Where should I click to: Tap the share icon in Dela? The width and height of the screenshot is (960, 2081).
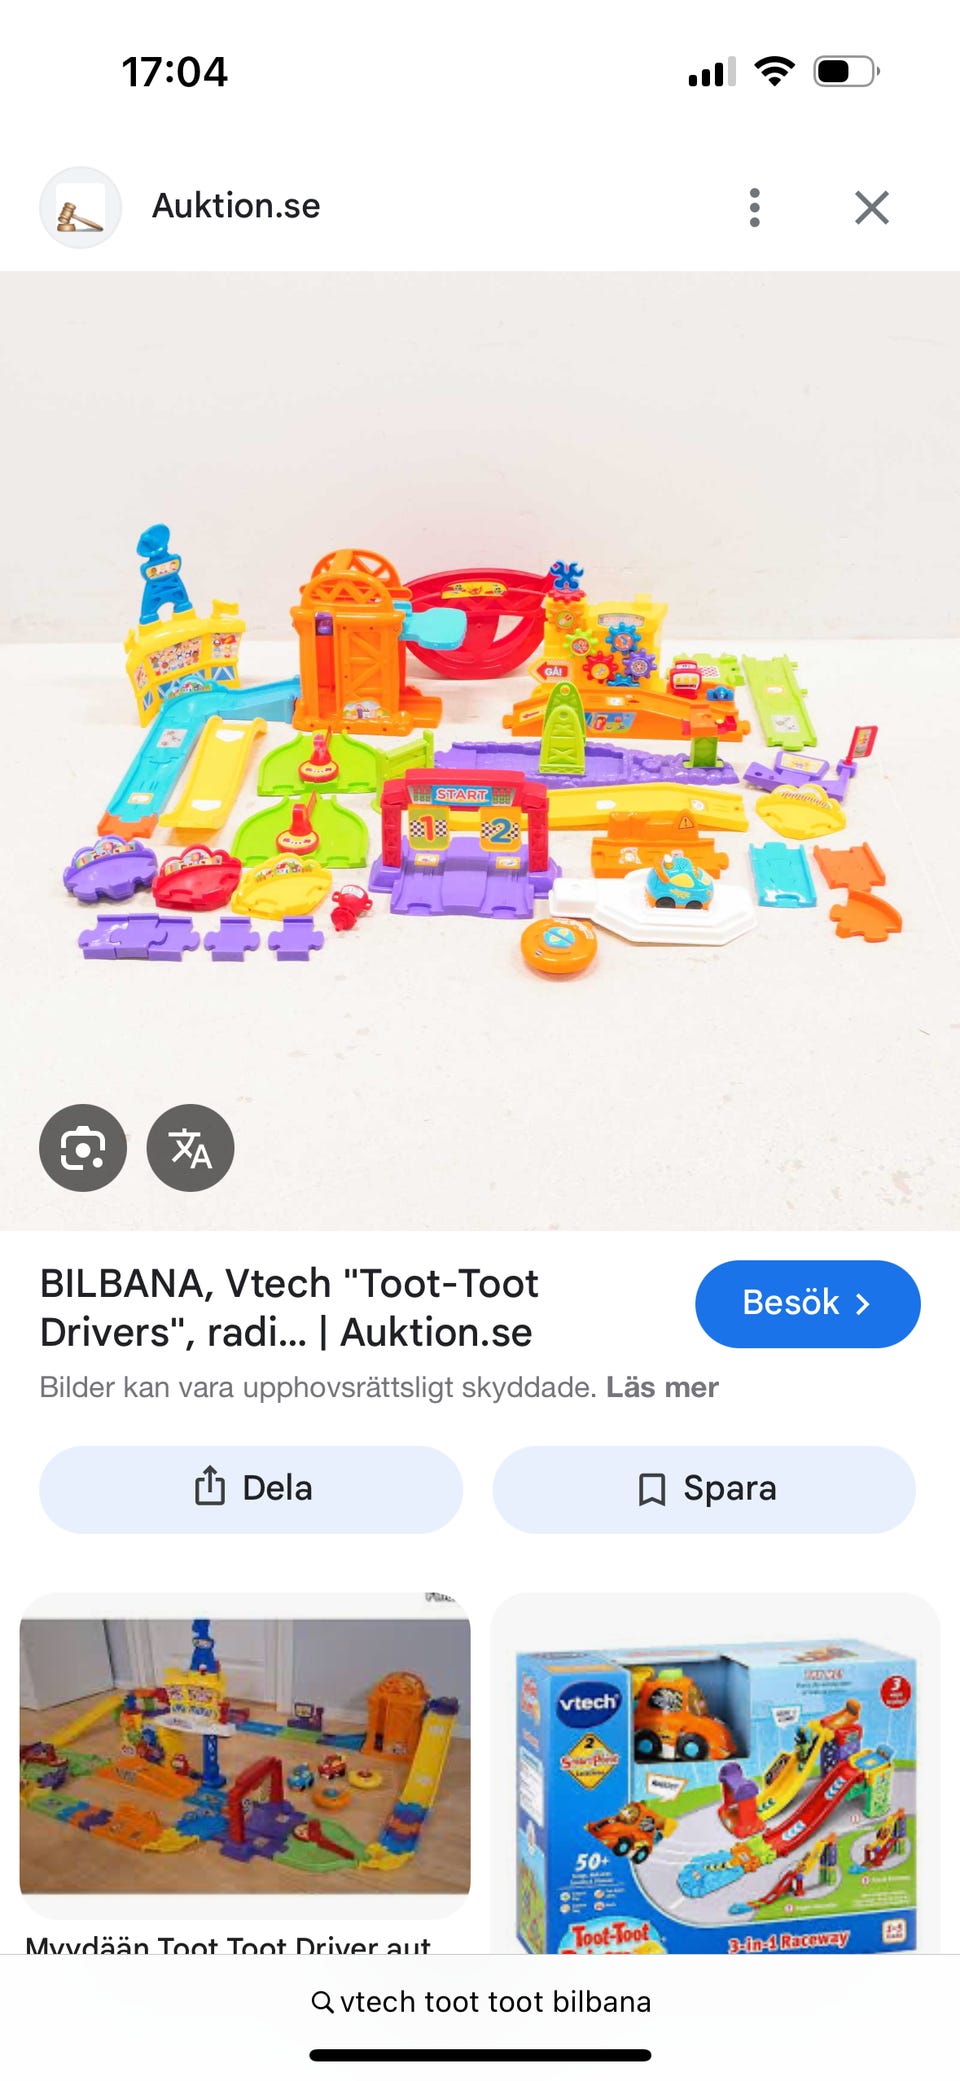click(209, 1486)
